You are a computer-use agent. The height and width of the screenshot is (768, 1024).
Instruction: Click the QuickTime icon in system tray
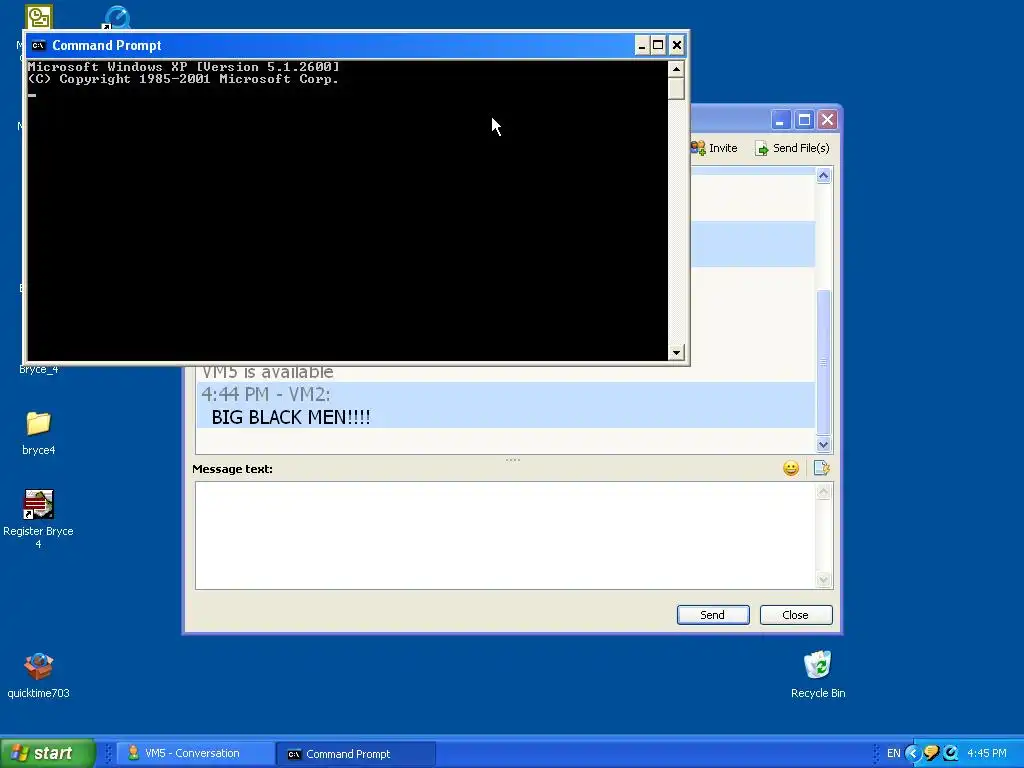(951, 754)
